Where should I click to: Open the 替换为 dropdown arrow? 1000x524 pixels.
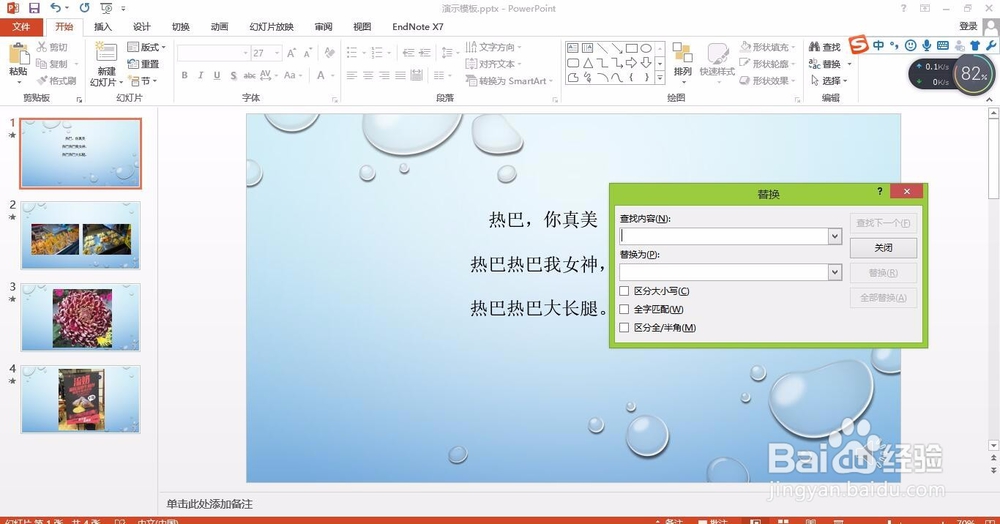(835, 273)
